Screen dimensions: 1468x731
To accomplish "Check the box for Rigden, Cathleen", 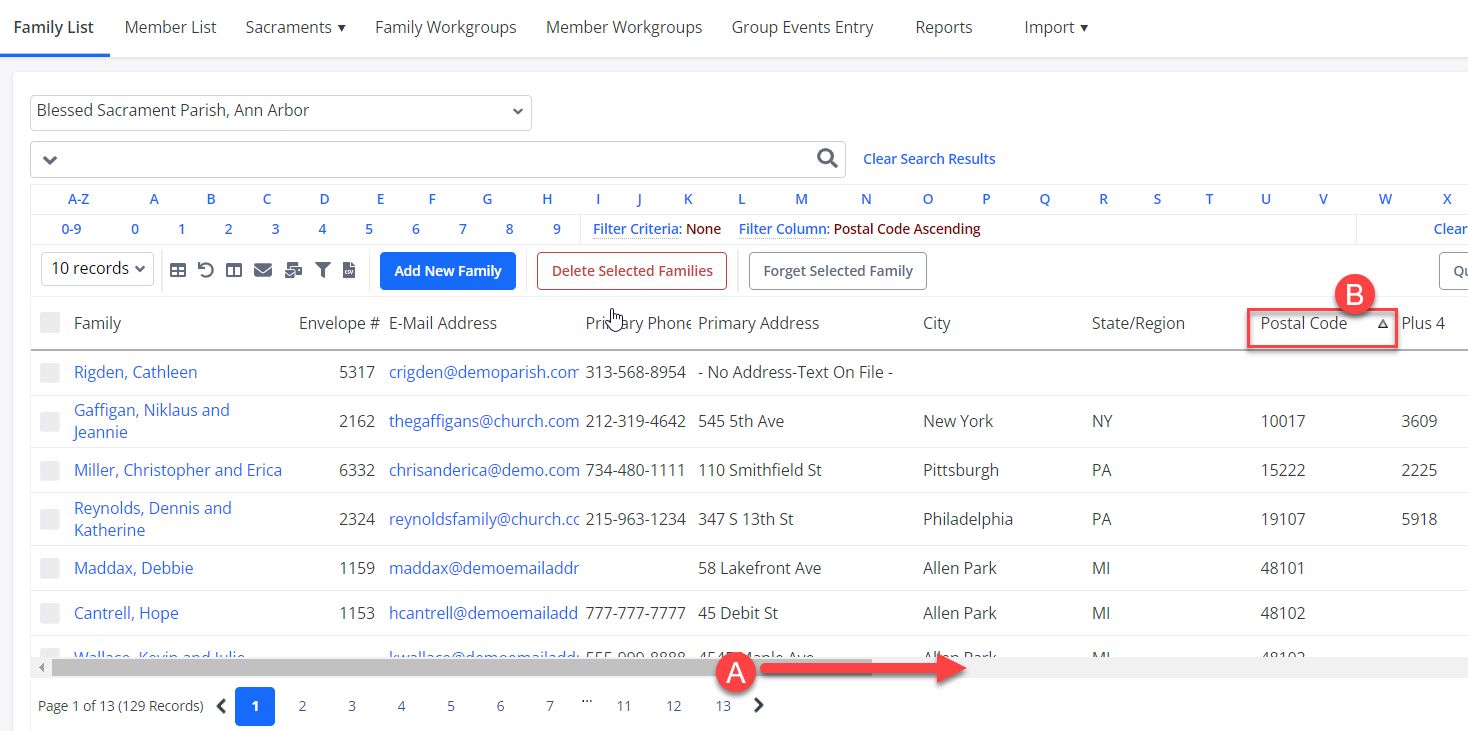I will coord(50,372).
